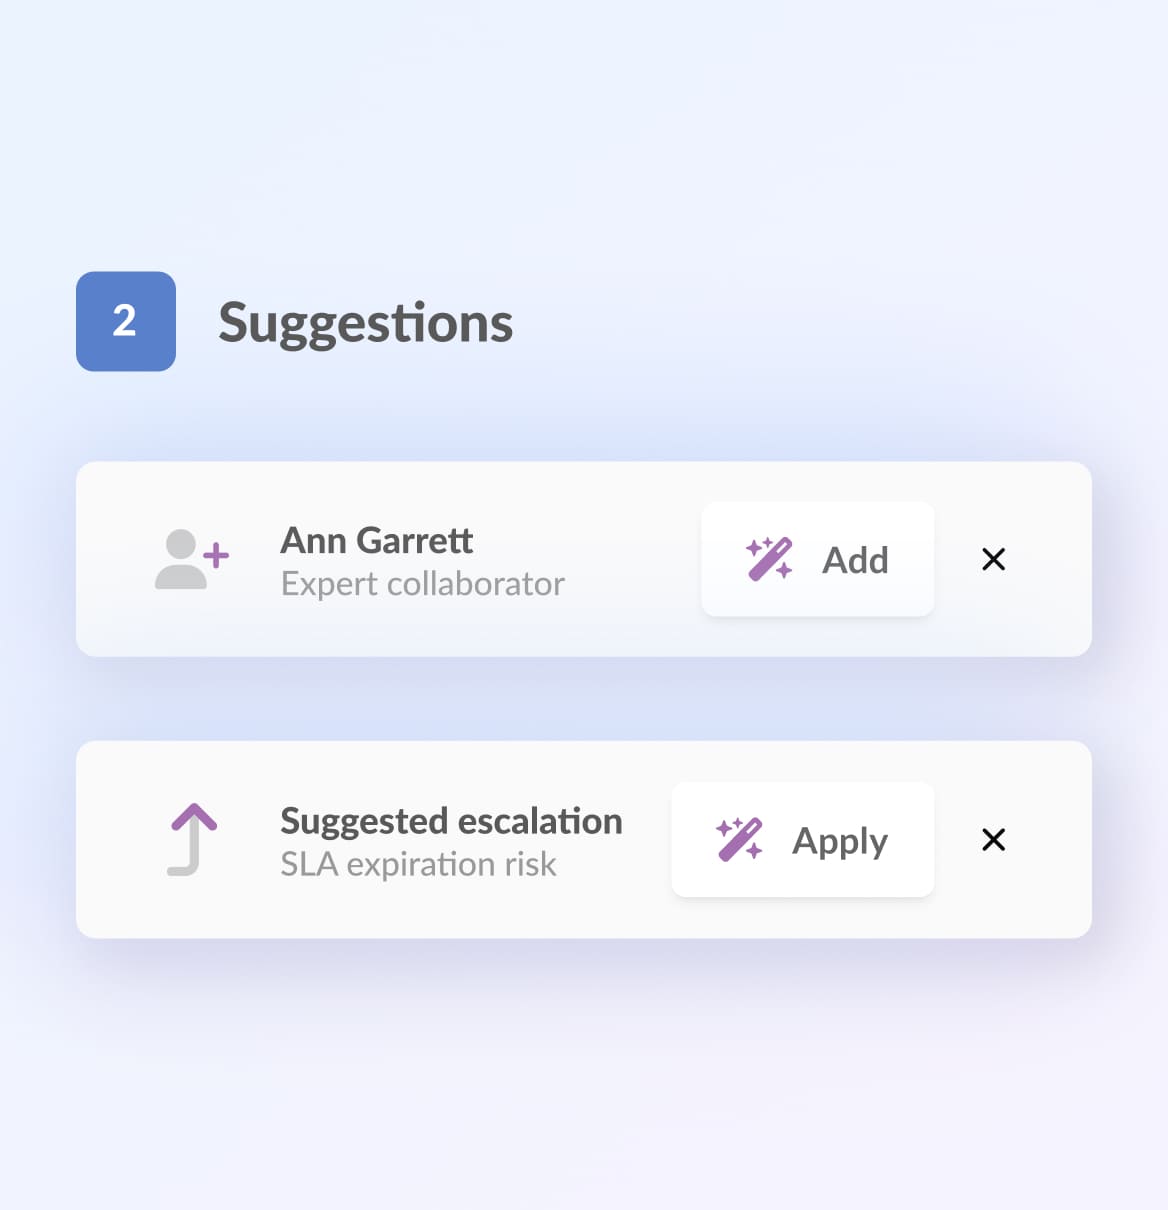Dismiss the Ann Garrett suggestion
The width and height of the screenshot is (1168, 1210).
[x=993, y=560]
